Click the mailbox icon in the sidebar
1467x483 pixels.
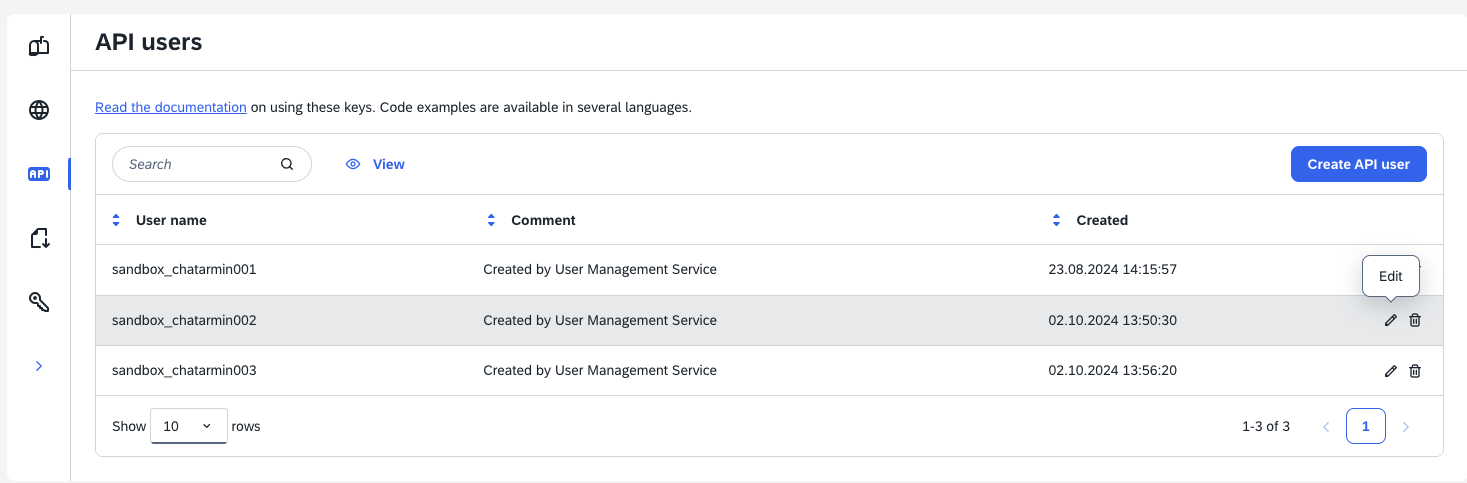pos(39,46)
